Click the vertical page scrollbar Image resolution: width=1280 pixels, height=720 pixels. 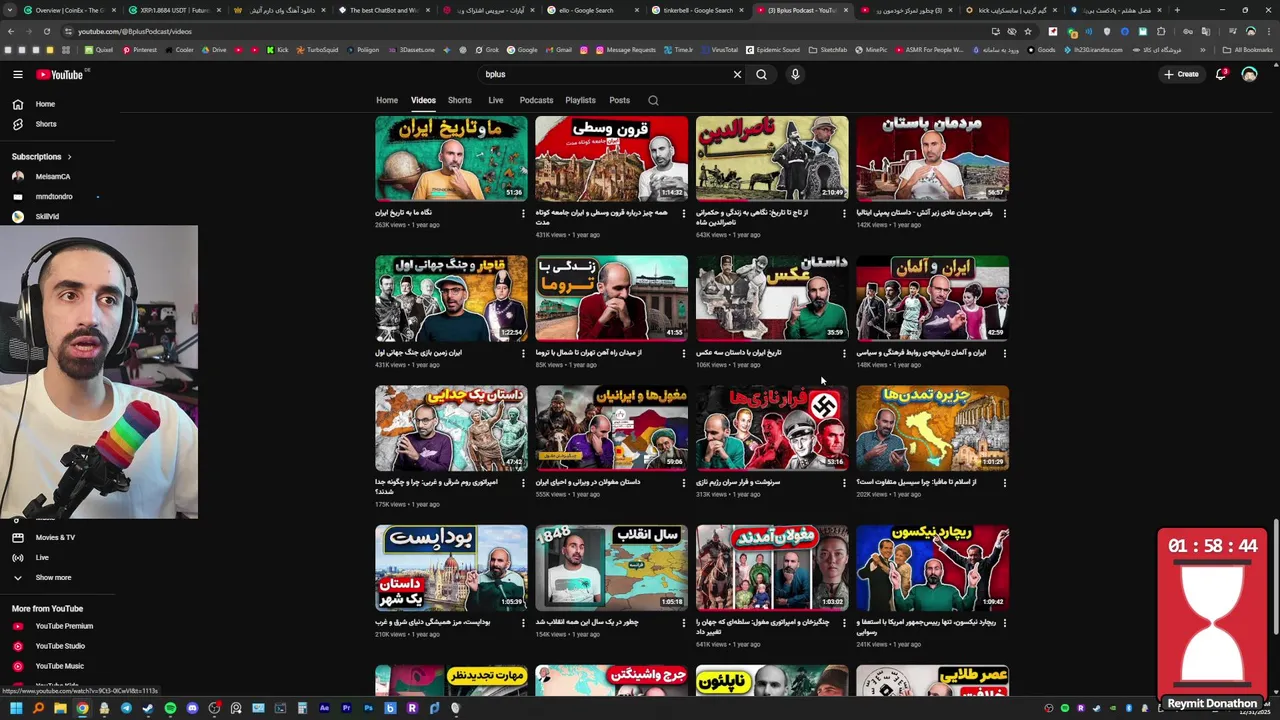pyautogui.click(x=1275, y=576)
